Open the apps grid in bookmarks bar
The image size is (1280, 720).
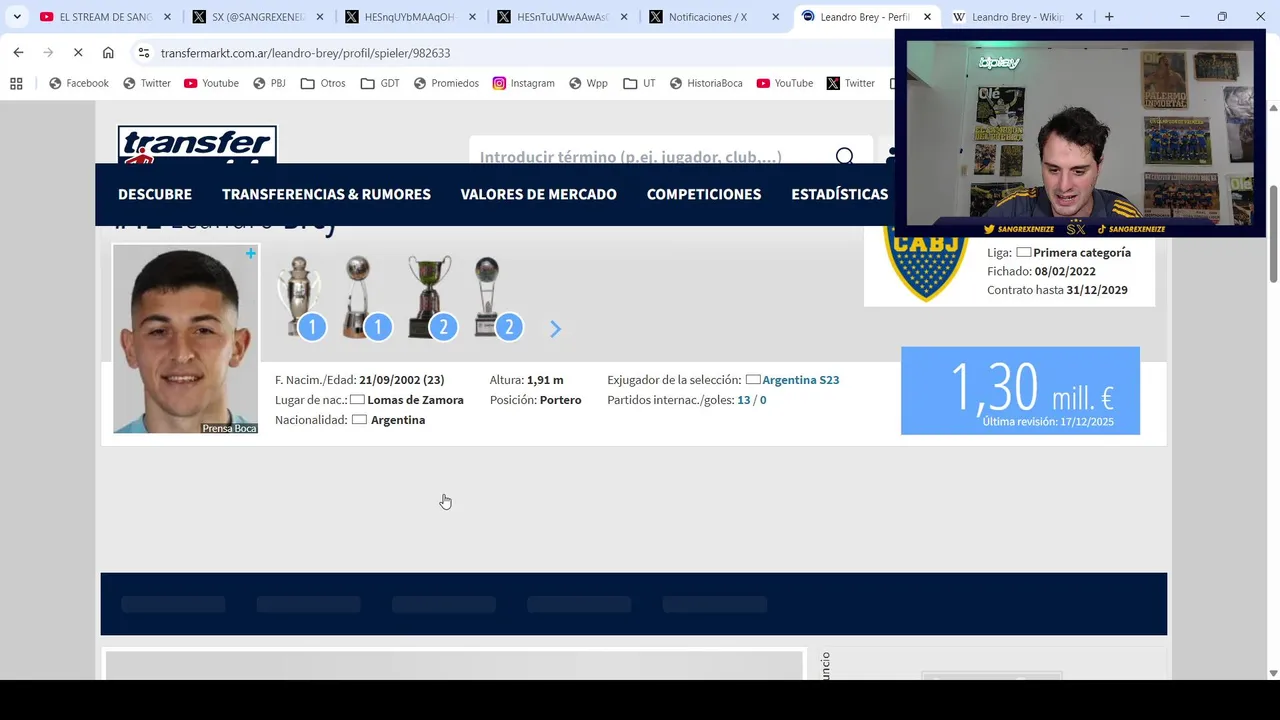coord(16,83)
